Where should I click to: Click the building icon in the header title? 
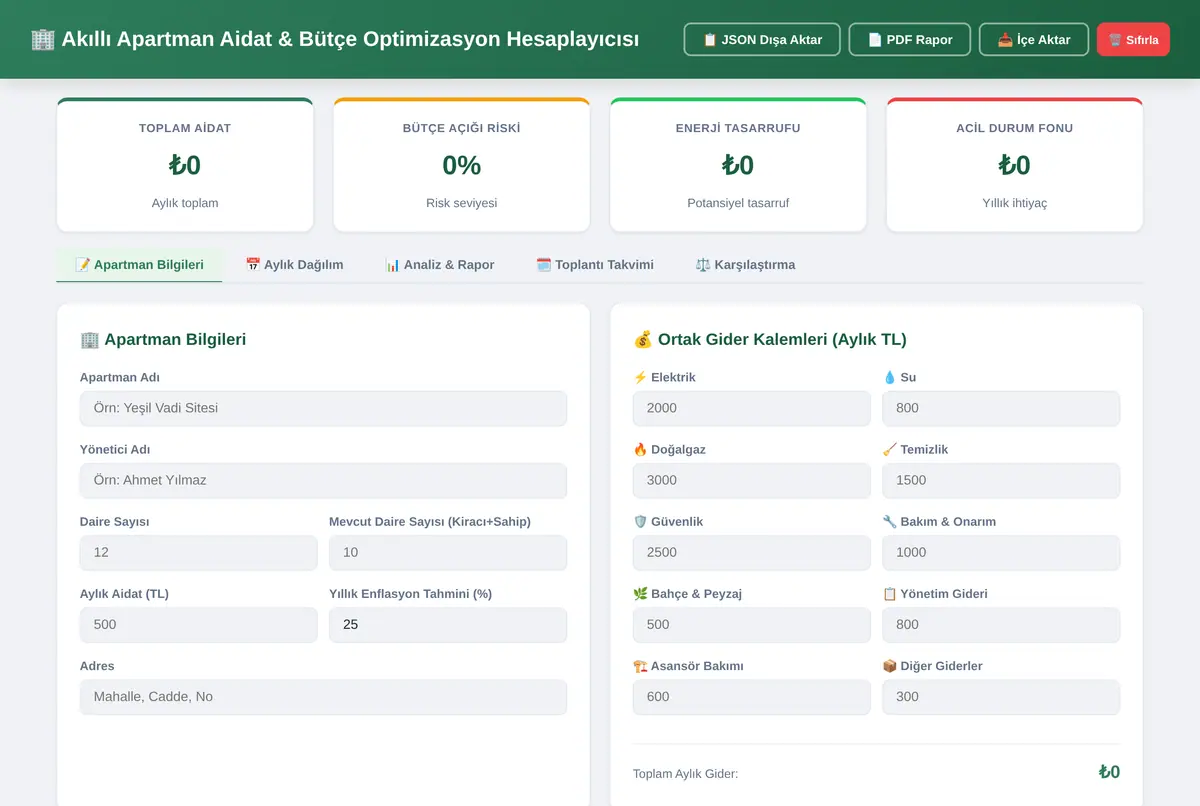(43, 39)
